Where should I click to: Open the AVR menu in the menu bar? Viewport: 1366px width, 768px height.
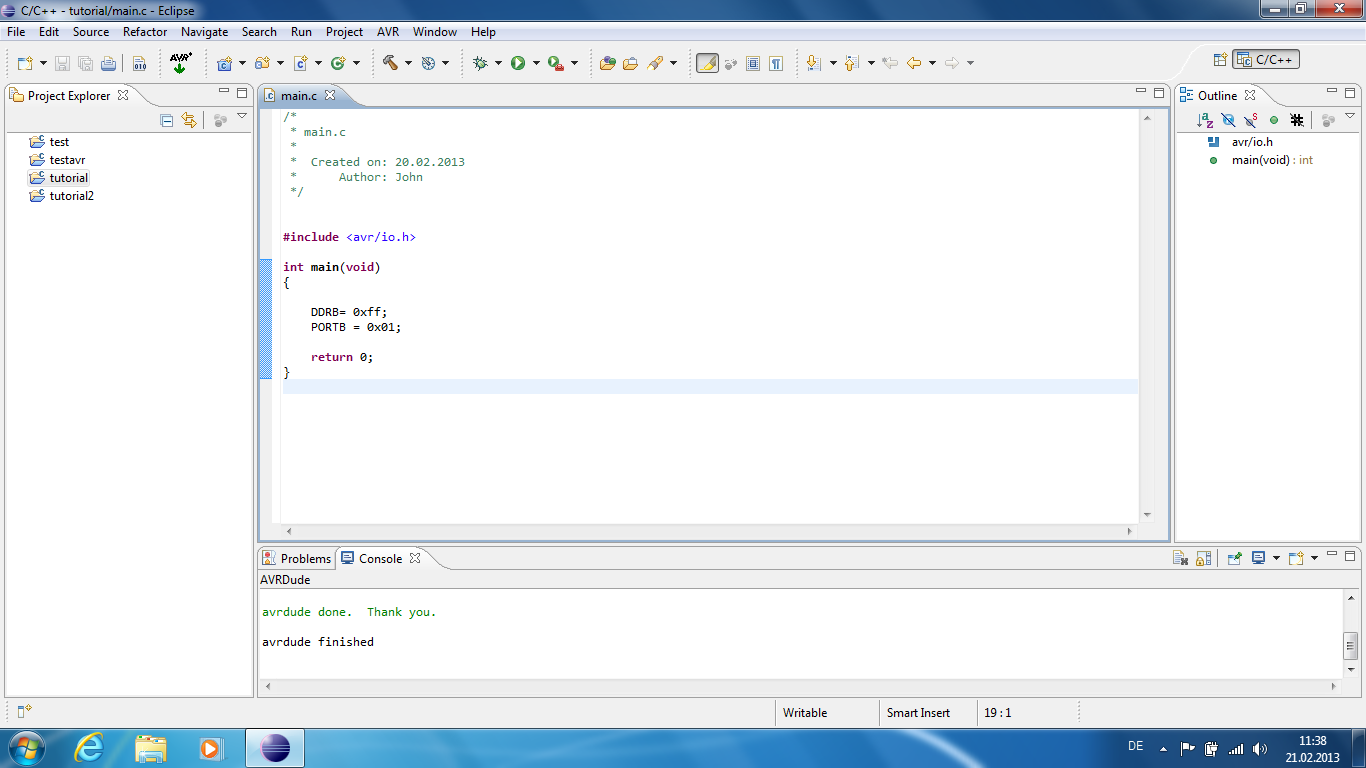coord(388,31)
